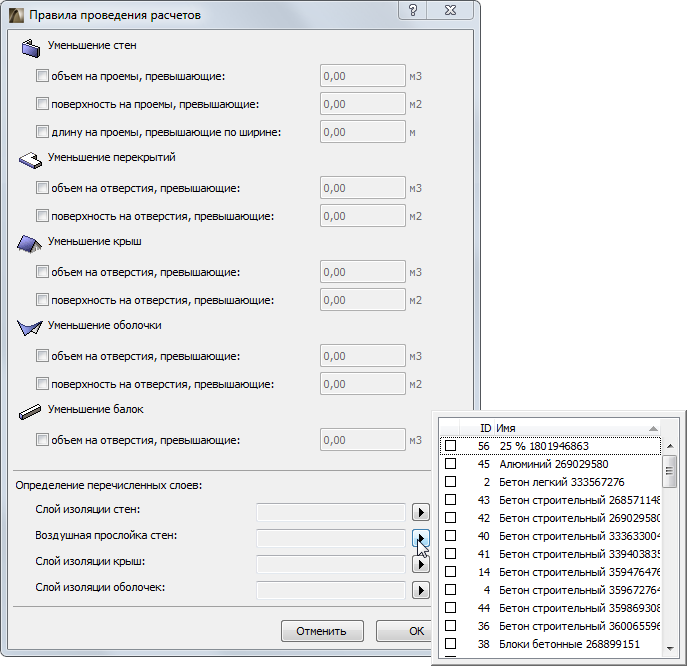Click the help question mark button
This screenshot has width=687, height=666.
pos(412,10)
